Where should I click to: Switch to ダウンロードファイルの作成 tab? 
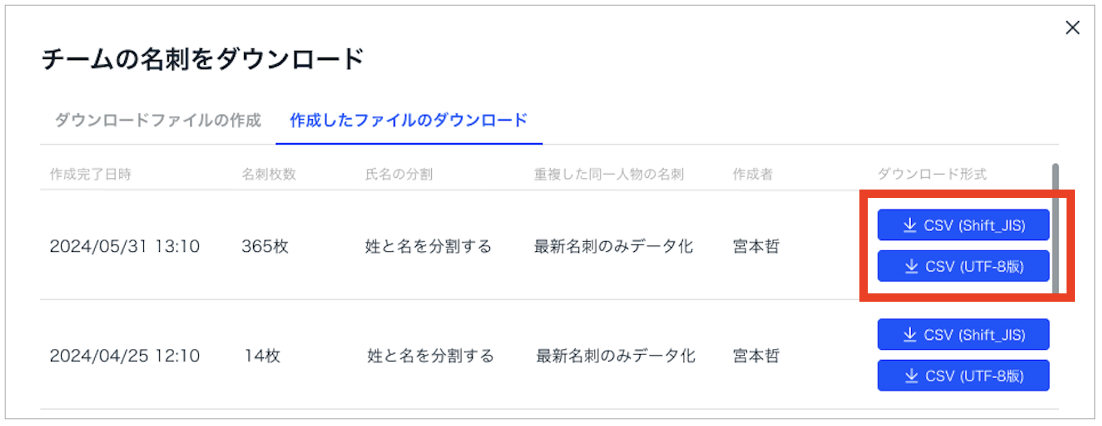click(x=157, y=120)
